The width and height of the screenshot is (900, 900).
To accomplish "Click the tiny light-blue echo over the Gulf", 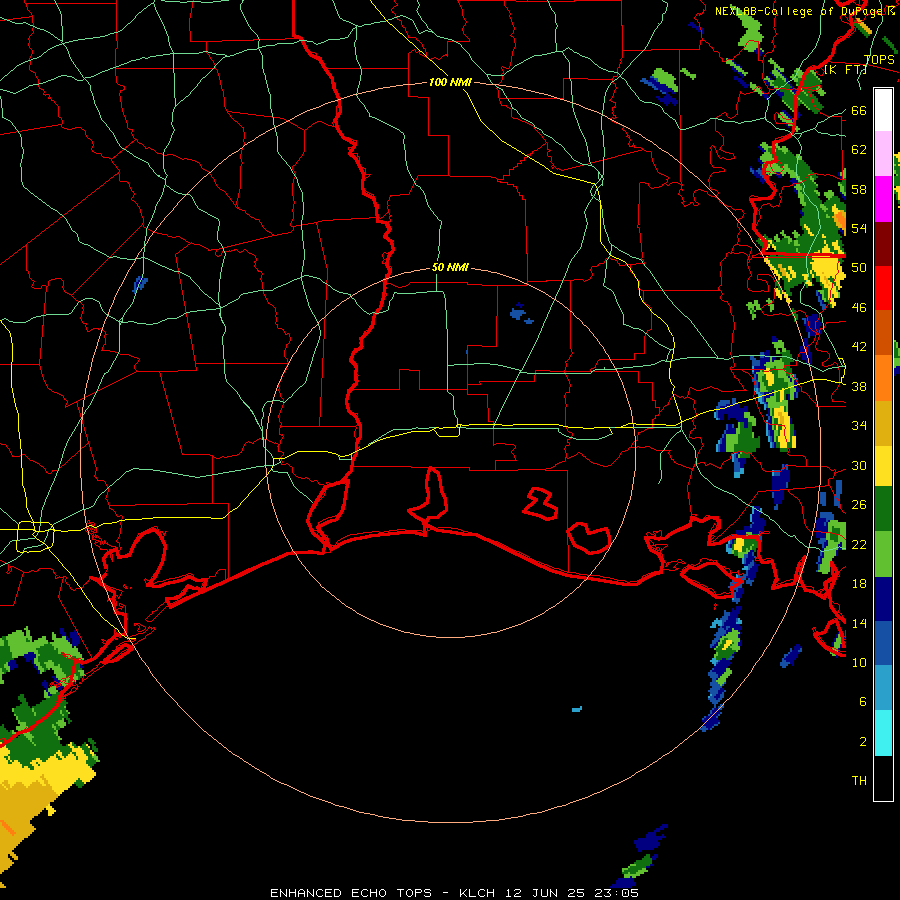I will [577, 709].
